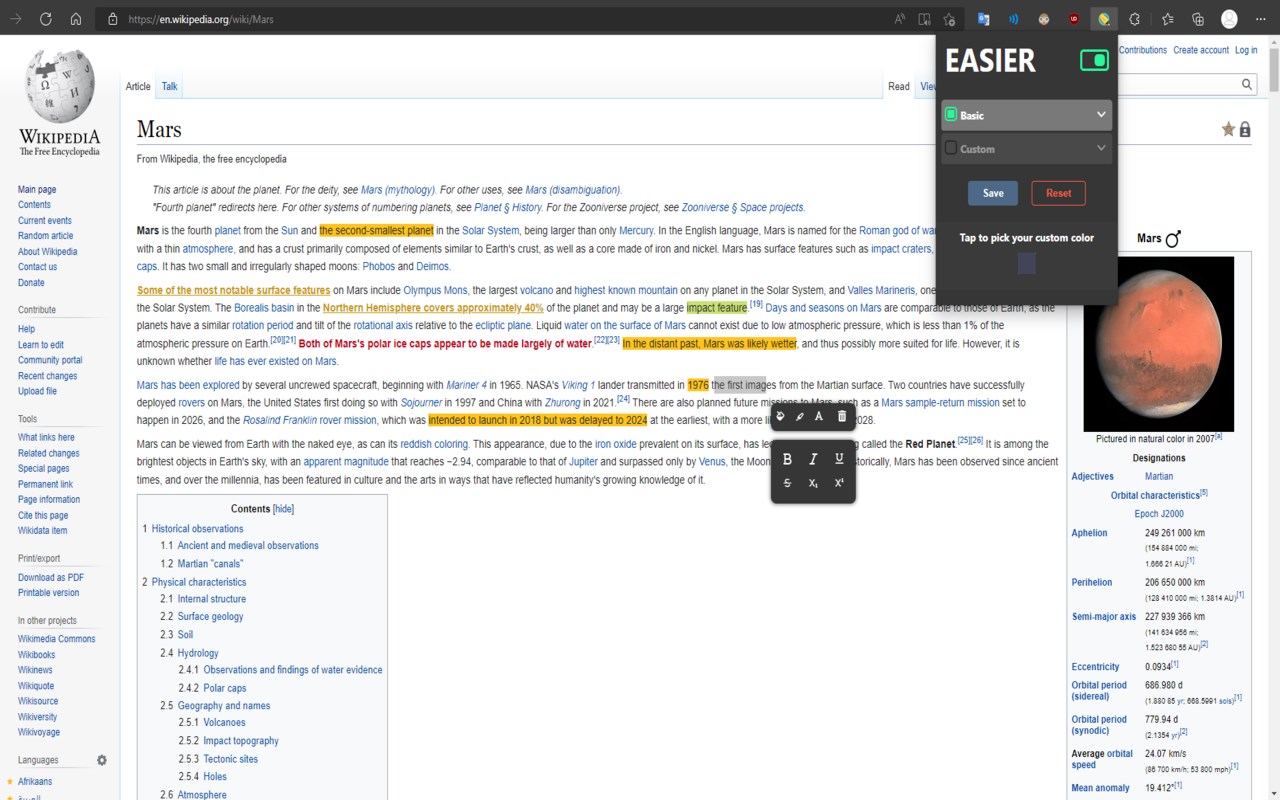Switch to the Talk tab
This screenshot has height=800, width=1280.
170,87
